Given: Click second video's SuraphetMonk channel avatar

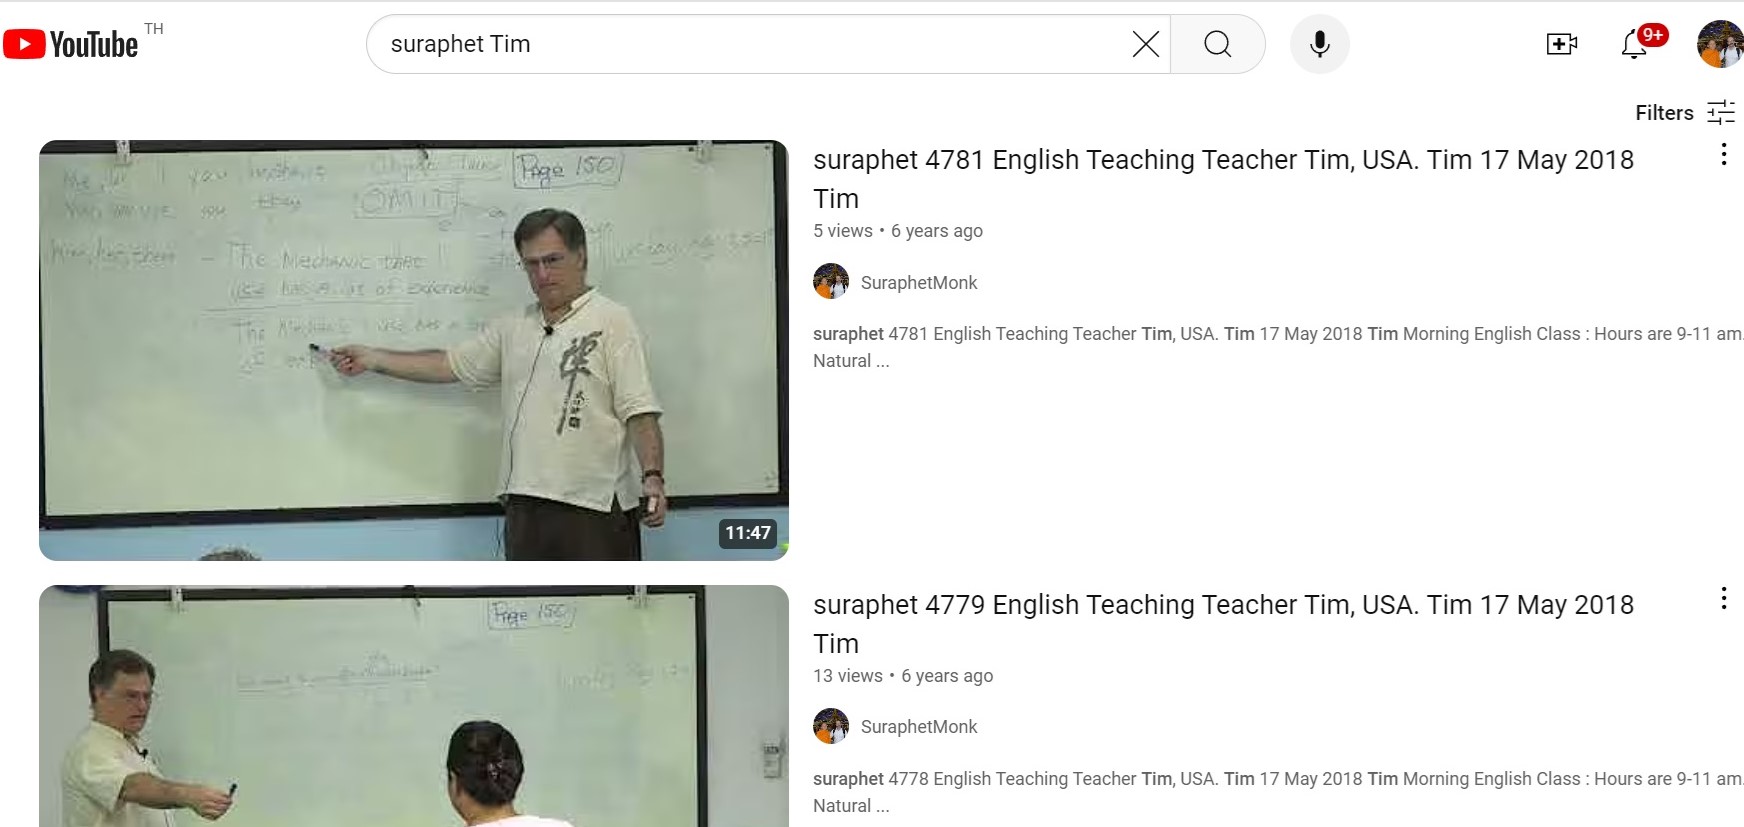Looking at the screenshot, I should pyautogui.click(x=831, y=726).
